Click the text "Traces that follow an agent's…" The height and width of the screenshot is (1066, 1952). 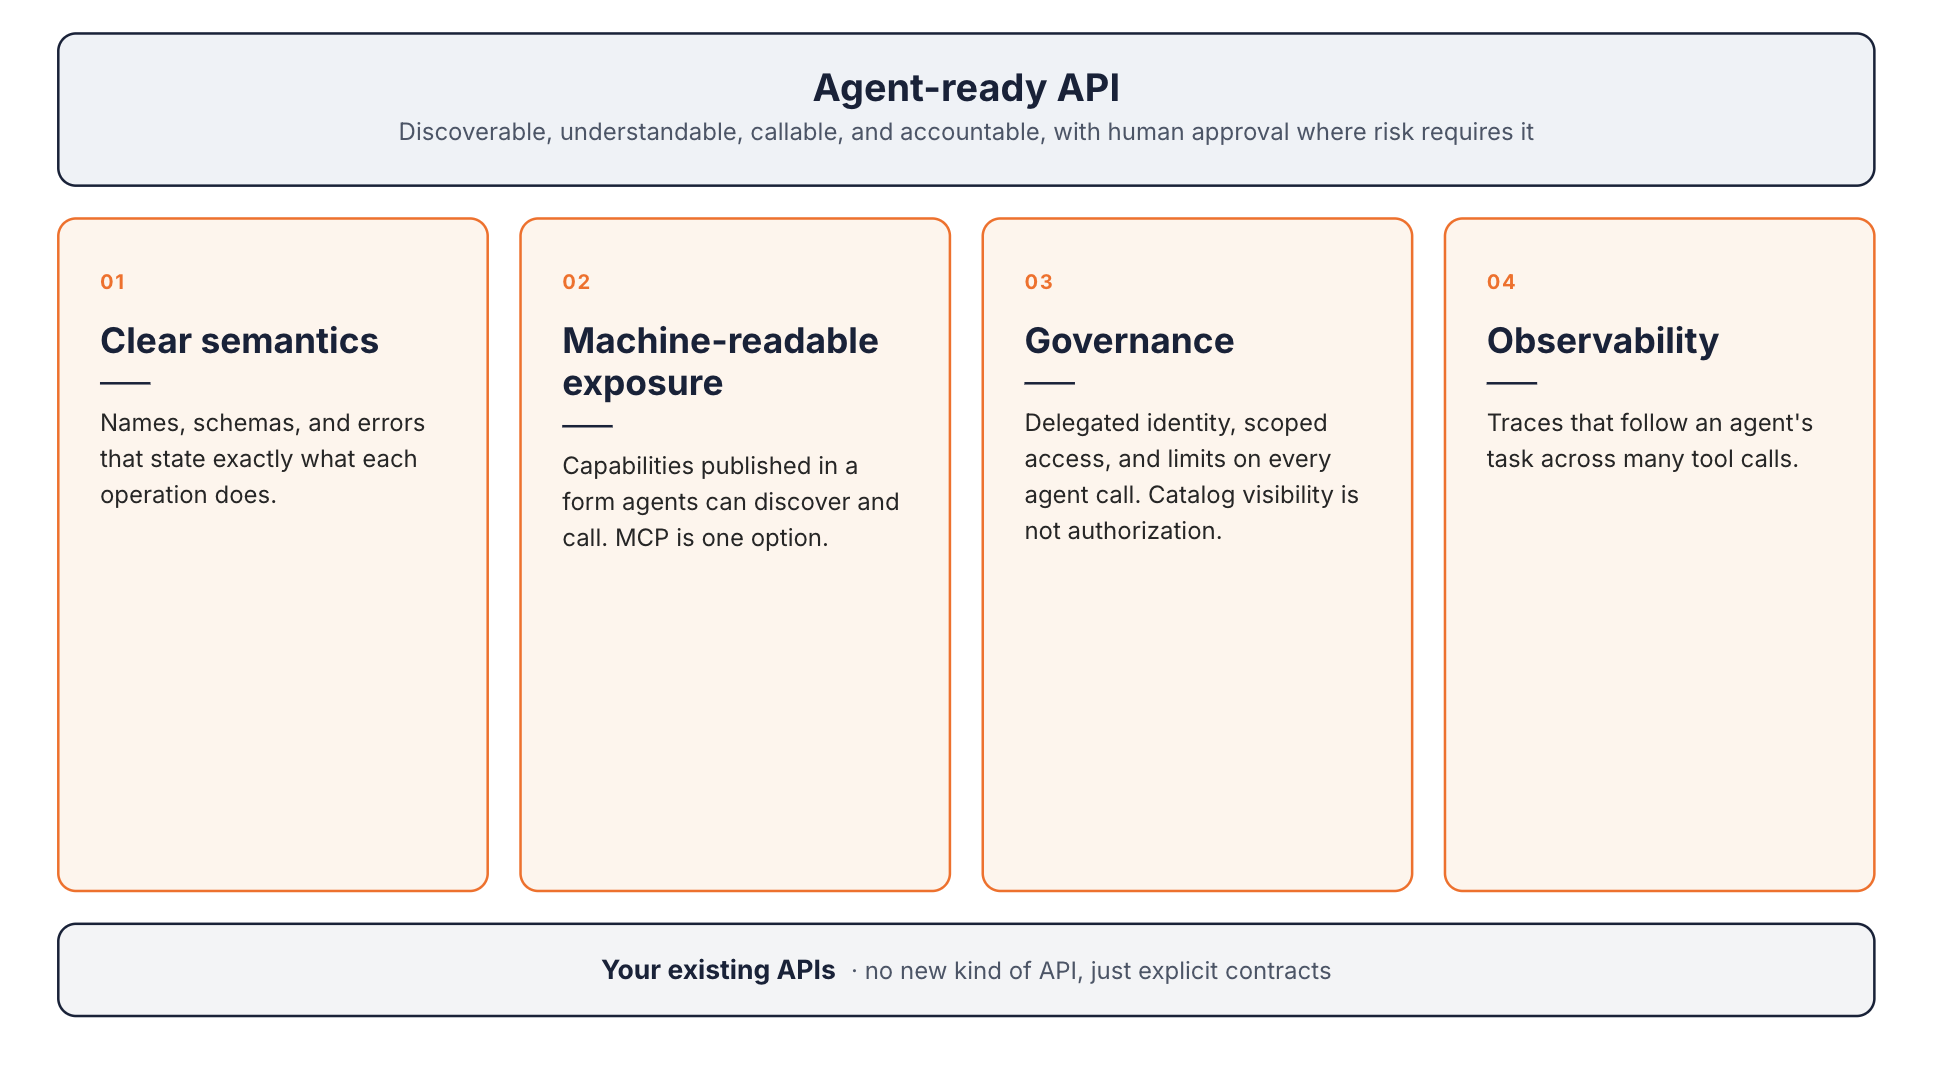1649,441
